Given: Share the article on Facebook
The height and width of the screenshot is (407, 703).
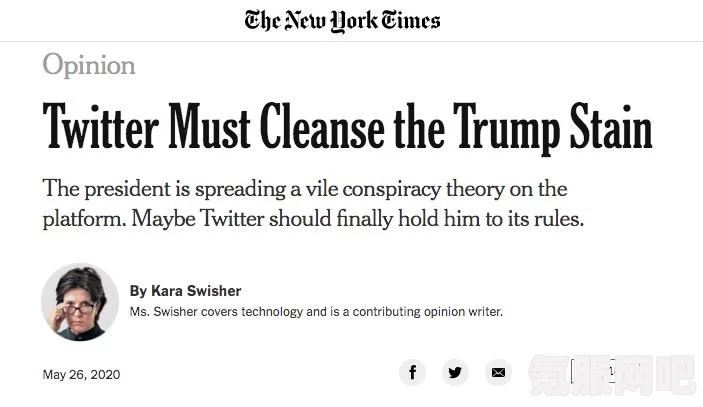Looking at the screenshot, I should 412,372.
